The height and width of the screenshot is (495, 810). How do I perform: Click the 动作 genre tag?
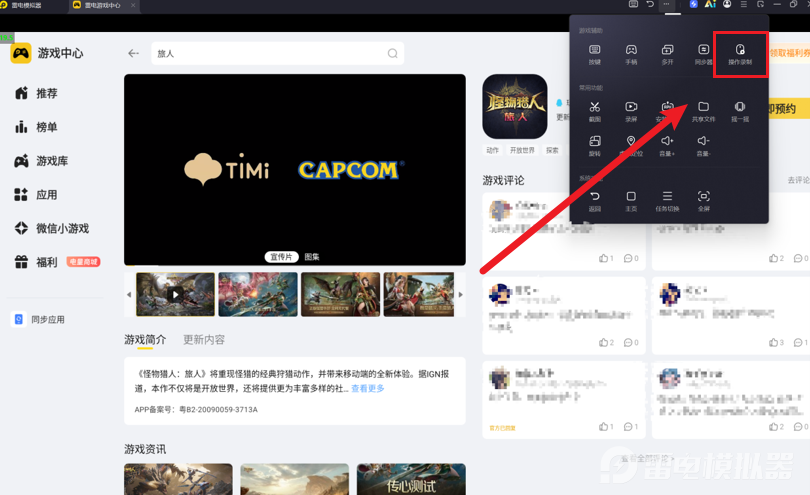(492, 150)
